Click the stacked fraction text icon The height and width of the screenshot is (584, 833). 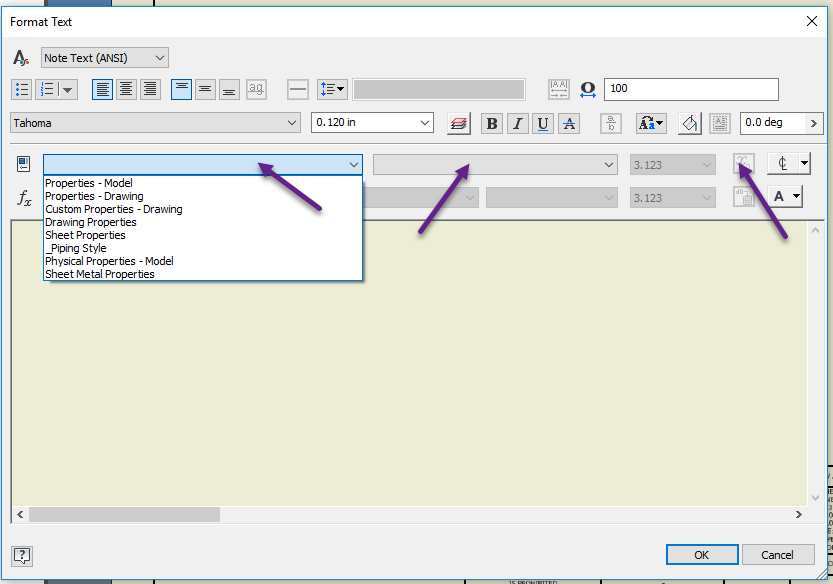coord(610,123)
